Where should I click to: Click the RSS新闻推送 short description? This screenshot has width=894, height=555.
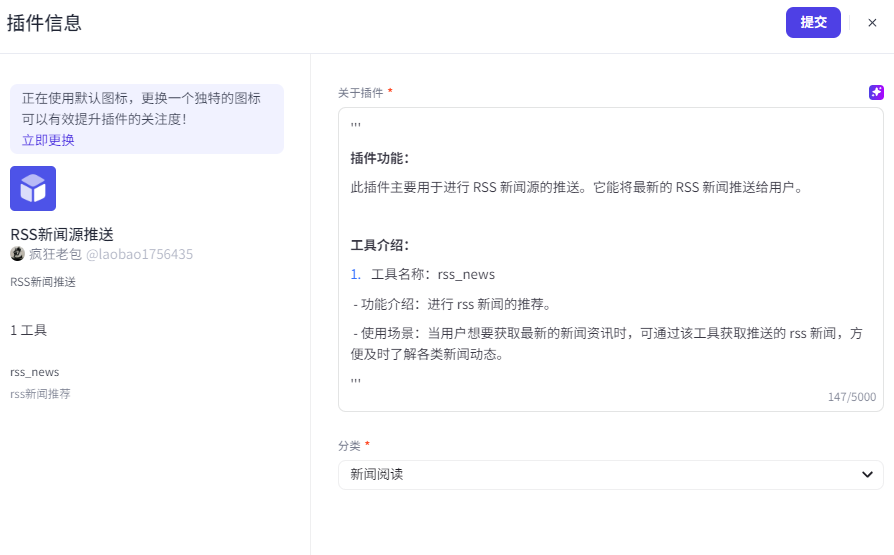pos(43,282)
